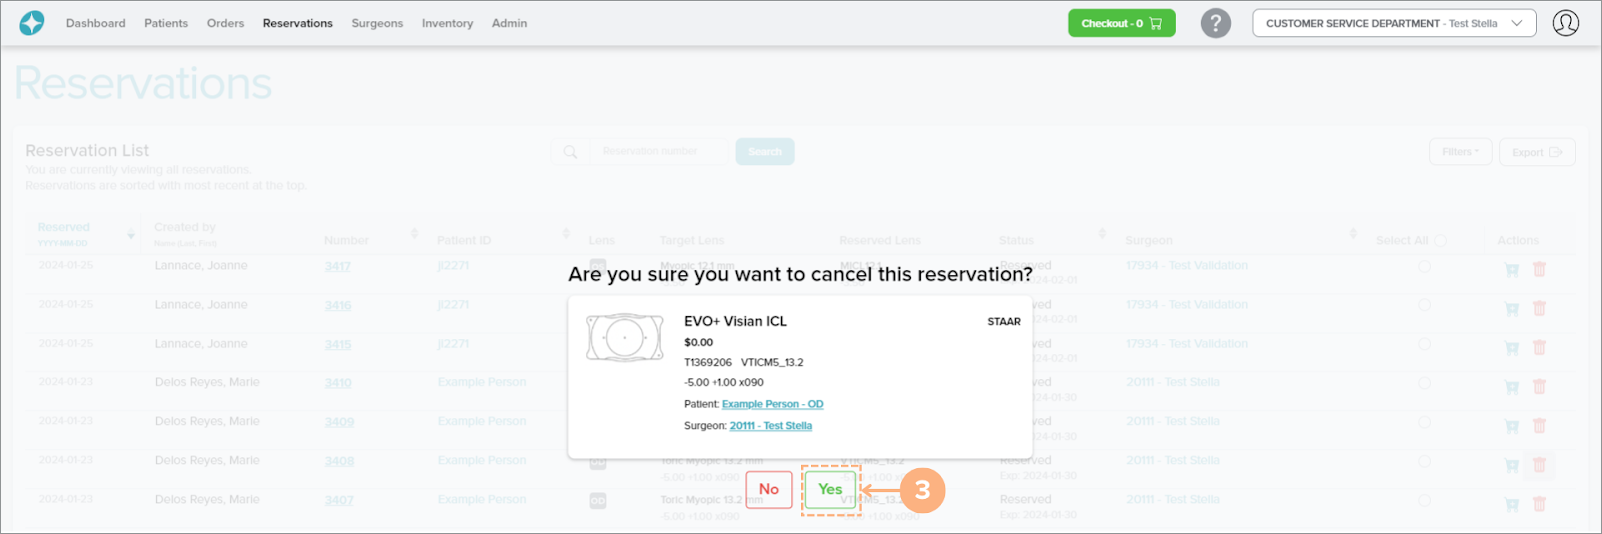Open the Filters dropdown
1602x534 pixels.
1460,152
